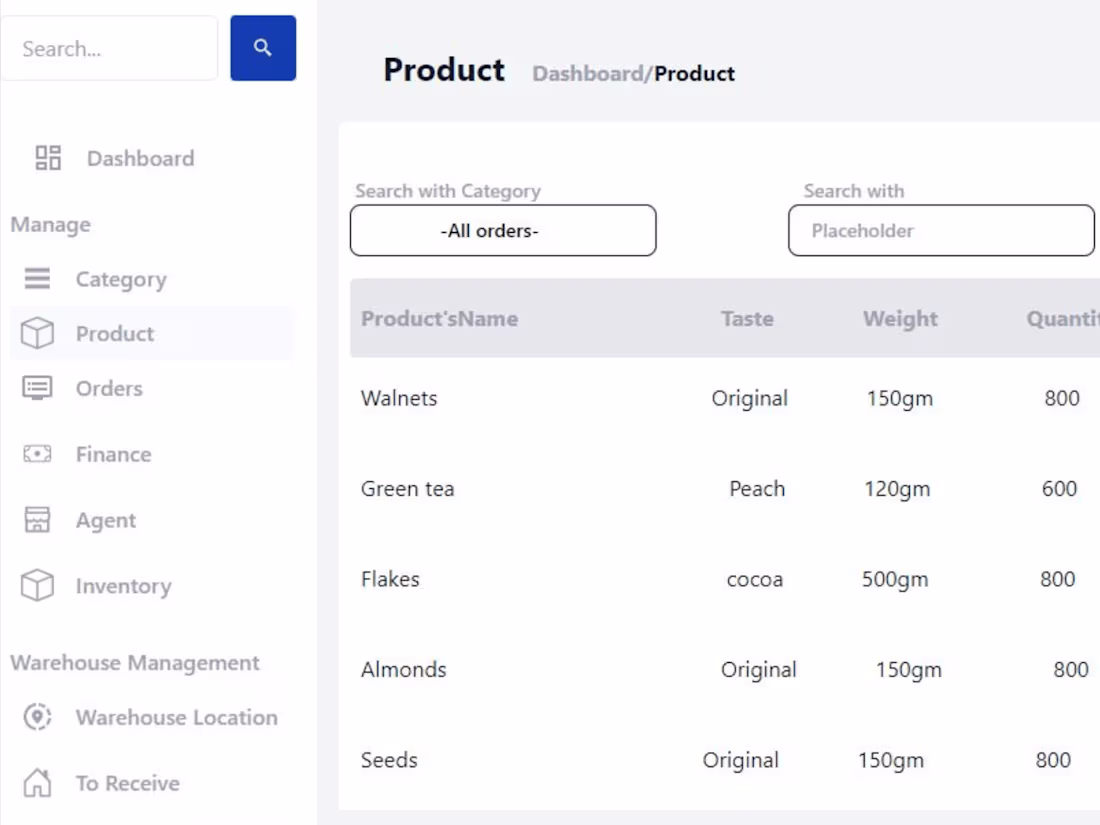The height and width of the screenshot is (825, 1100).
Task: Open the Dashboard menu item
Action: pos(140,159)
